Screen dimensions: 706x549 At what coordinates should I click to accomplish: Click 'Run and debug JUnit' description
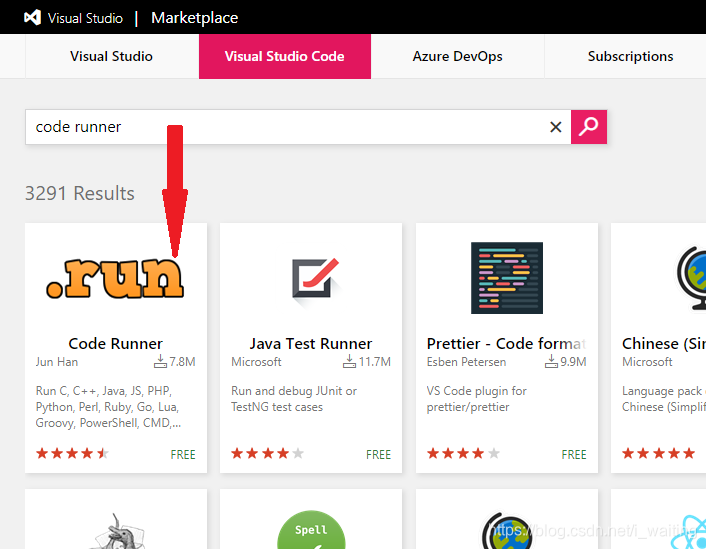tap(294, 399)
